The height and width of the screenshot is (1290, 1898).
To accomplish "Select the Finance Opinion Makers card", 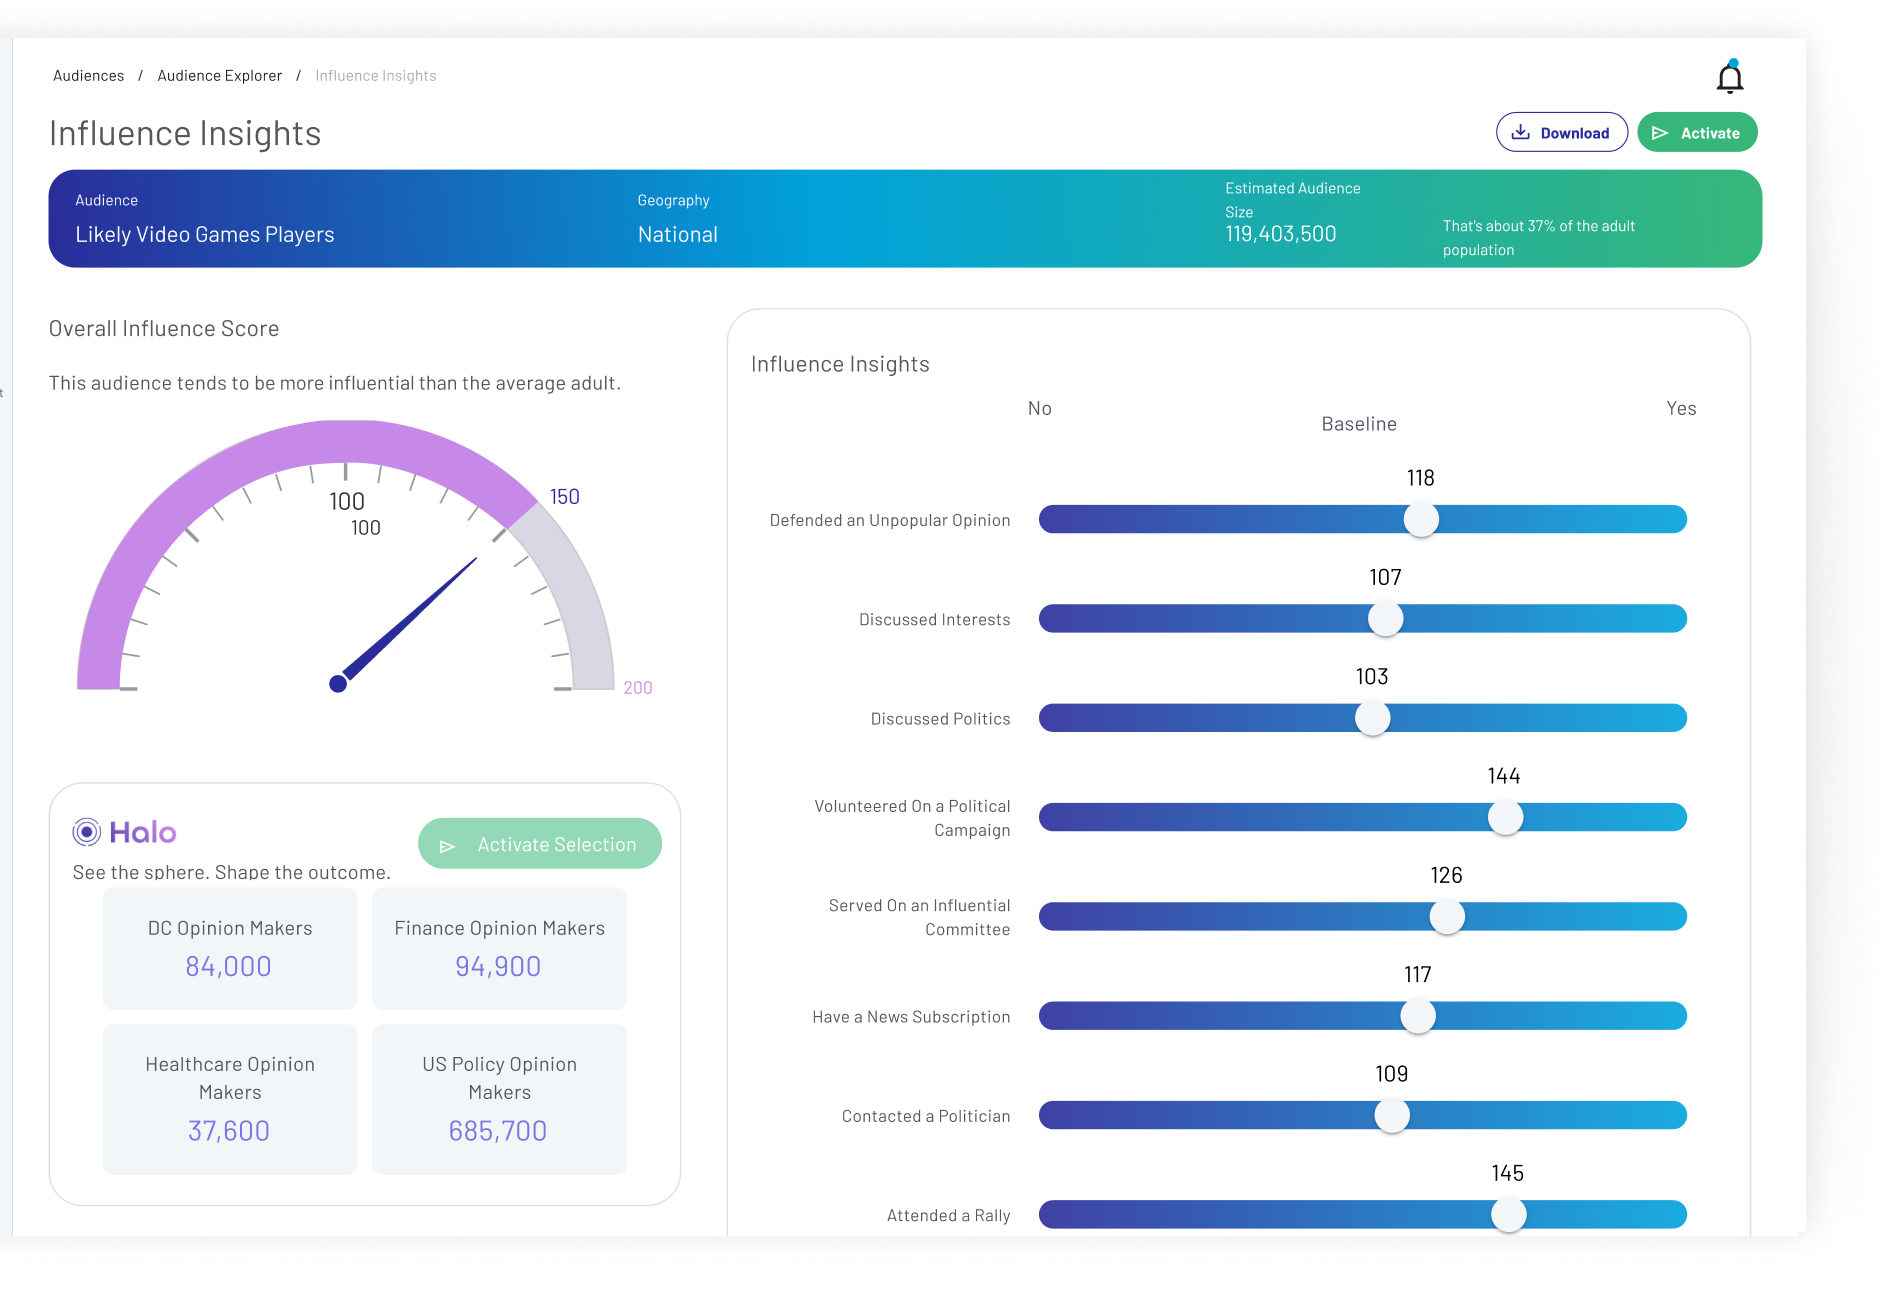I will click(500, 948).
